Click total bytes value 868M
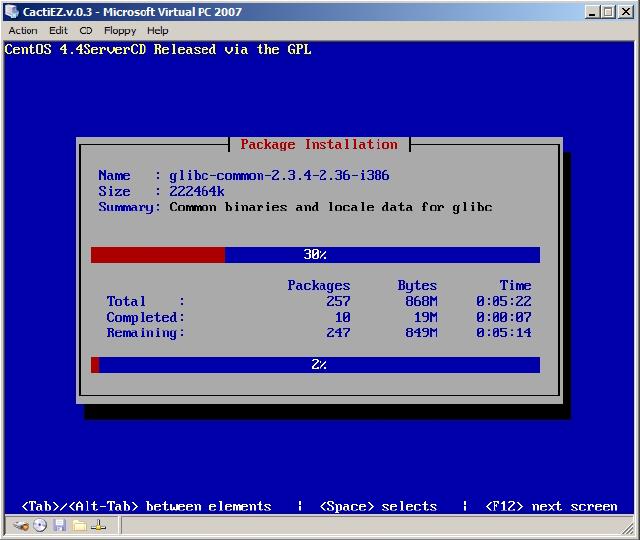Viewport: 640px width, 540px height. click(x=421, y=301)
